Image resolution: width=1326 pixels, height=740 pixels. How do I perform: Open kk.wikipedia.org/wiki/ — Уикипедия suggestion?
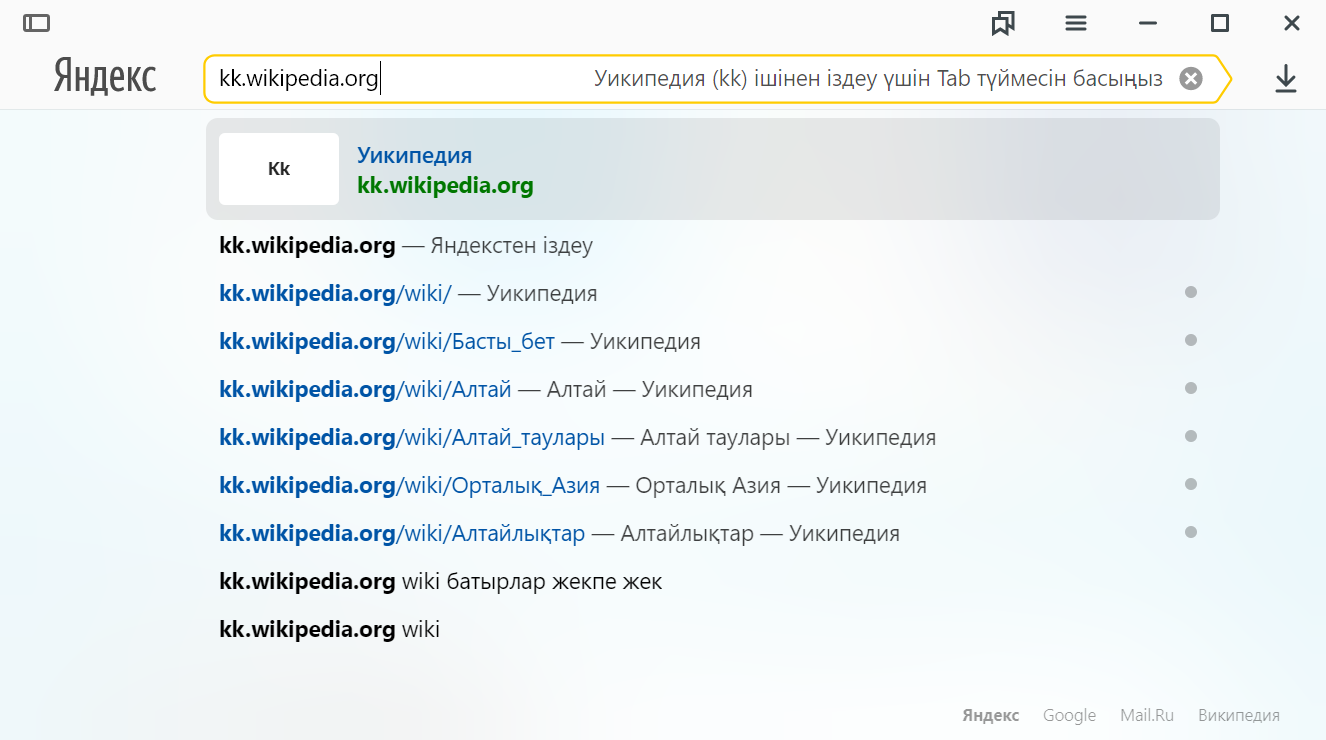pyautogui.click(x=408, y=294)
